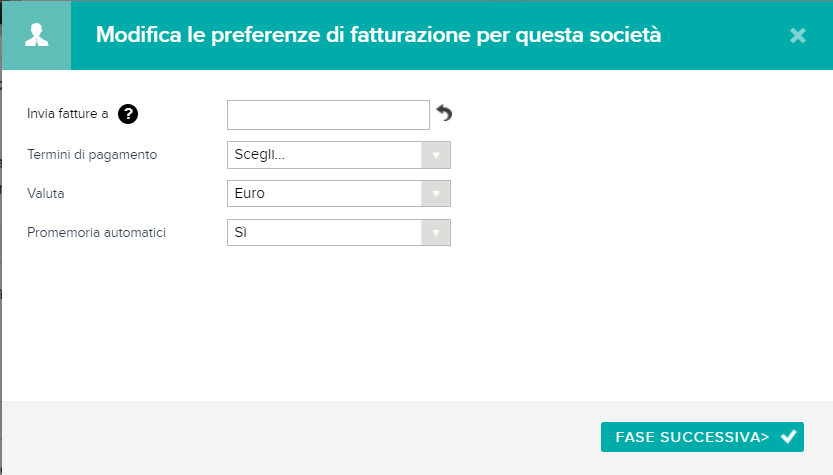
Task: Reset the invoice recipient with the undo arrow
Action: (444, 113)
